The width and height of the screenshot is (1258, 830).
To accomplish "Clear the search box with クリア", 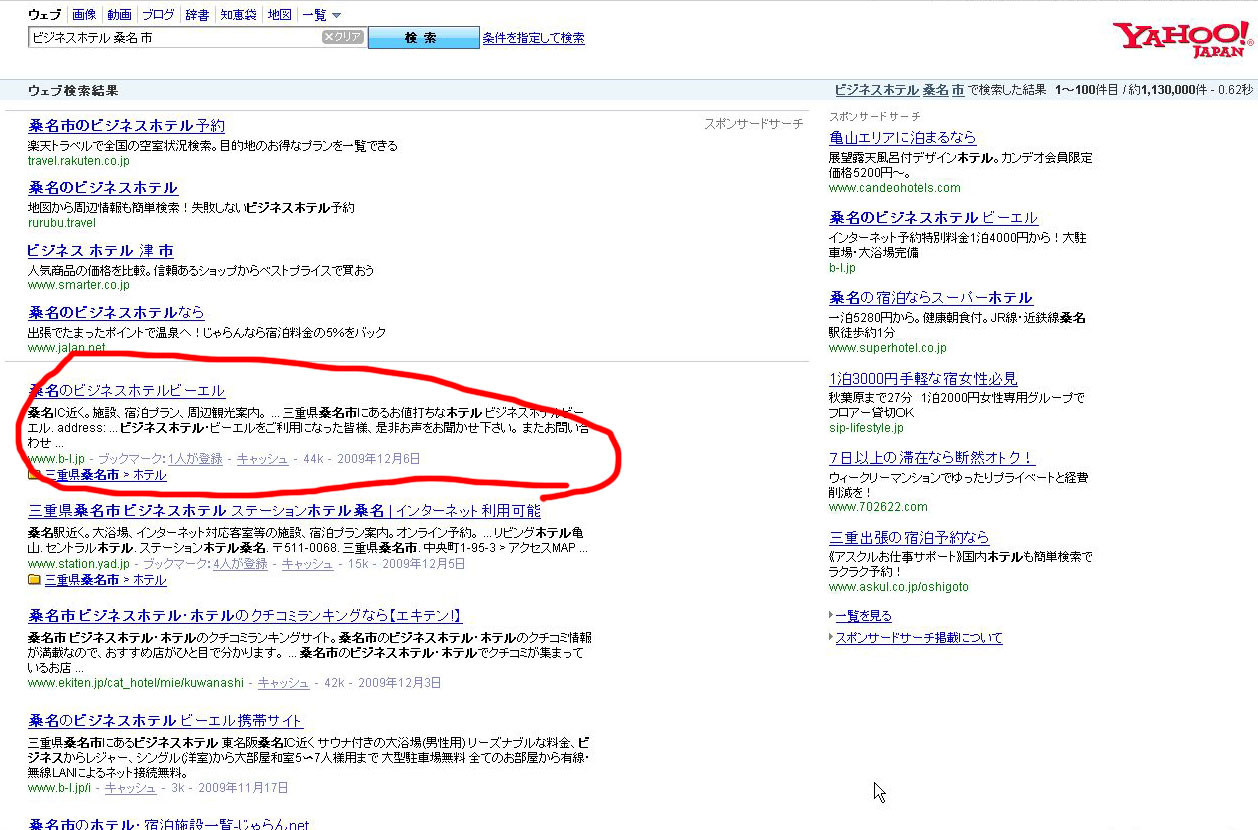I will (x=343, y=37).
